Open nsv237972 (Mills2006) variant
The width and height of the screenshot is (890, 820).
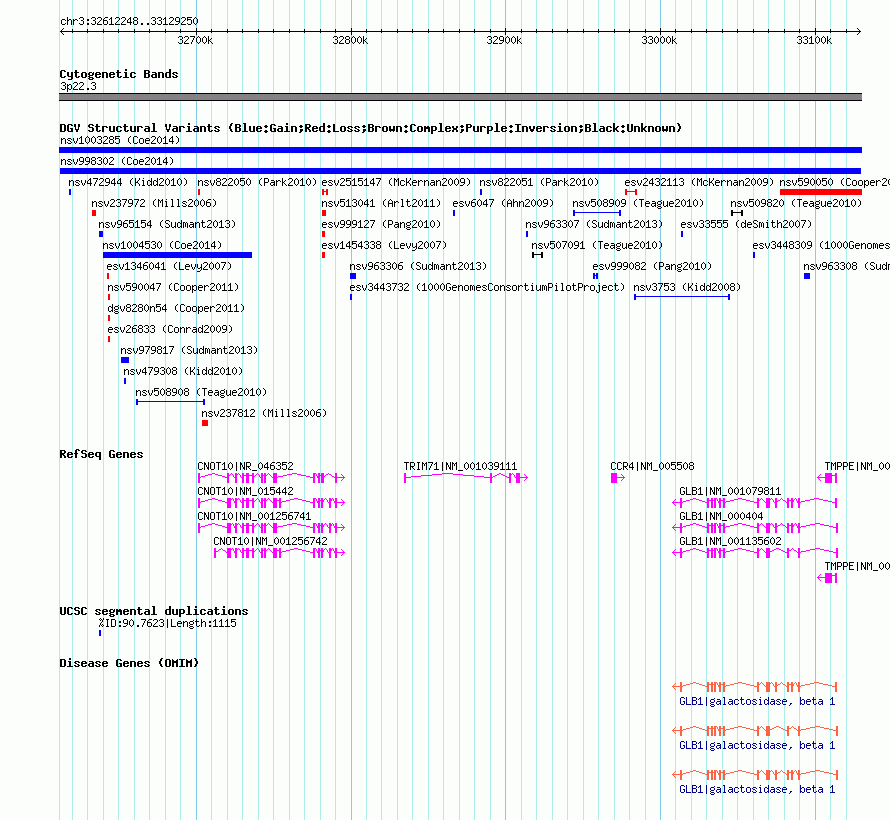[x=154, y=203]
